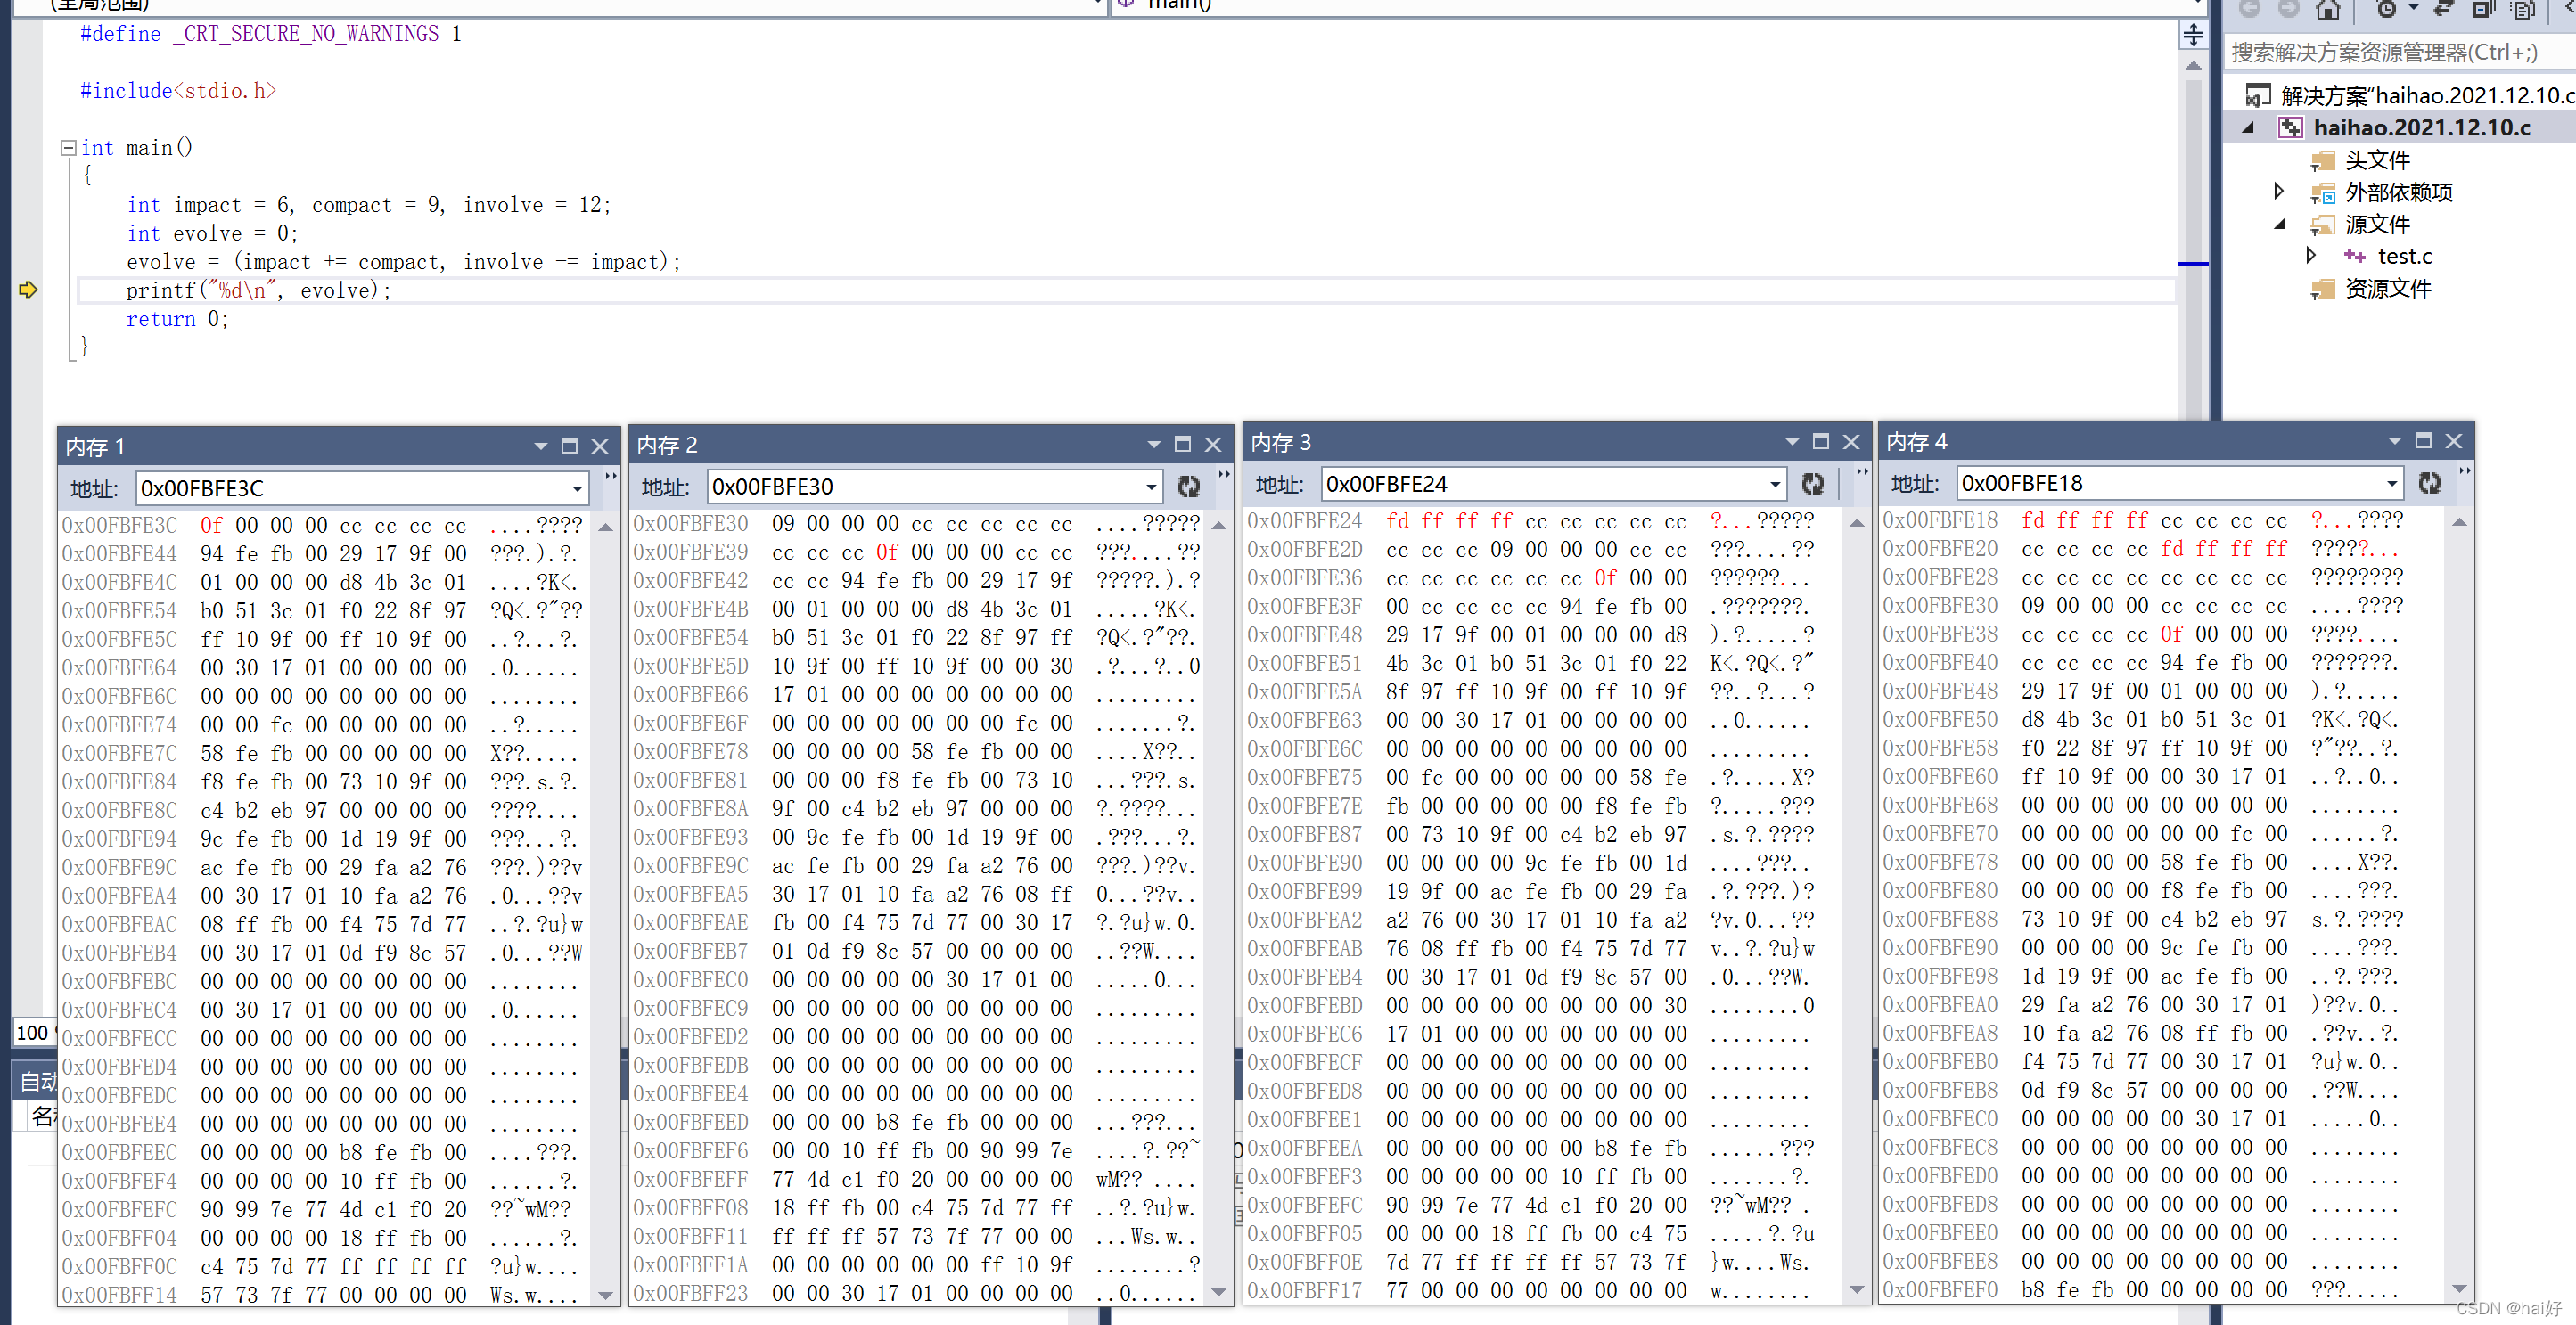Image resolution: width=2576 pixels, height=1325 pixels.
Task: Open the 内存 4 window position menu
Action: point(2394,441)
